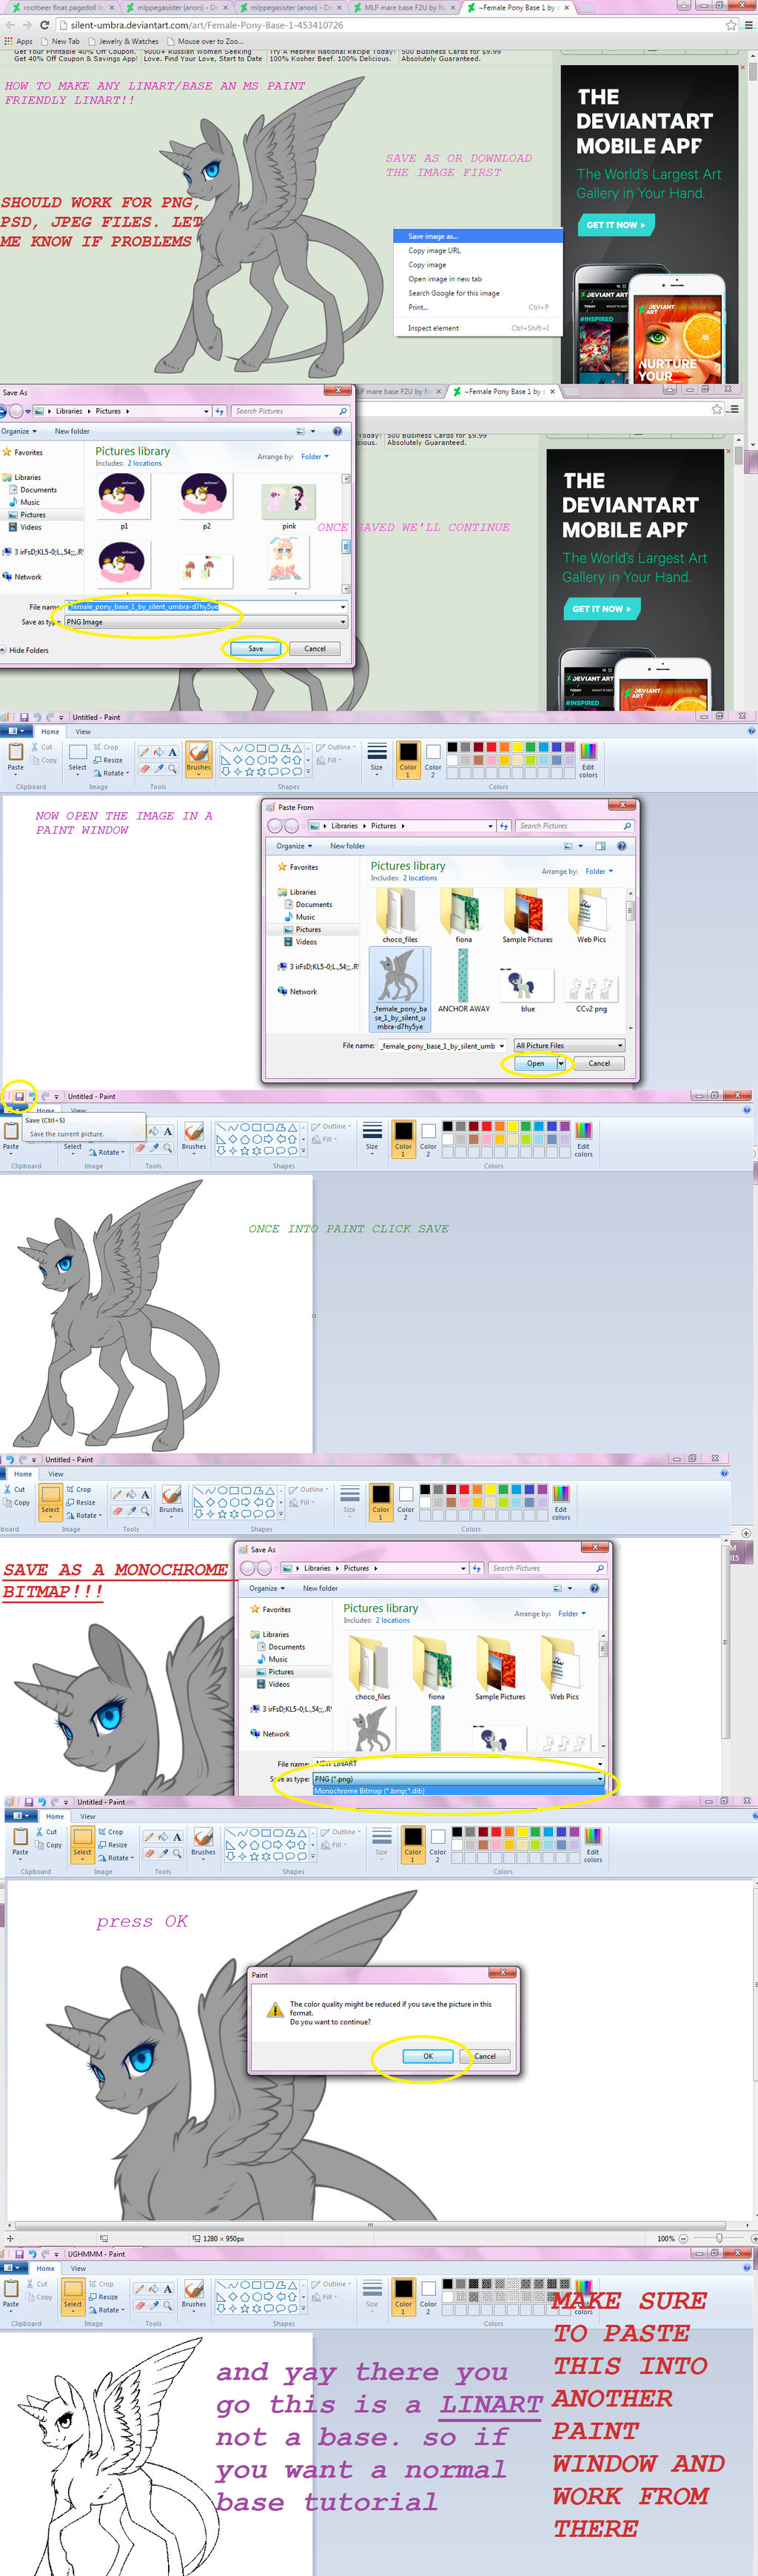Select Network in the Paste From navigation pane
Screen dimensions: 758x2576
(297, 991)
